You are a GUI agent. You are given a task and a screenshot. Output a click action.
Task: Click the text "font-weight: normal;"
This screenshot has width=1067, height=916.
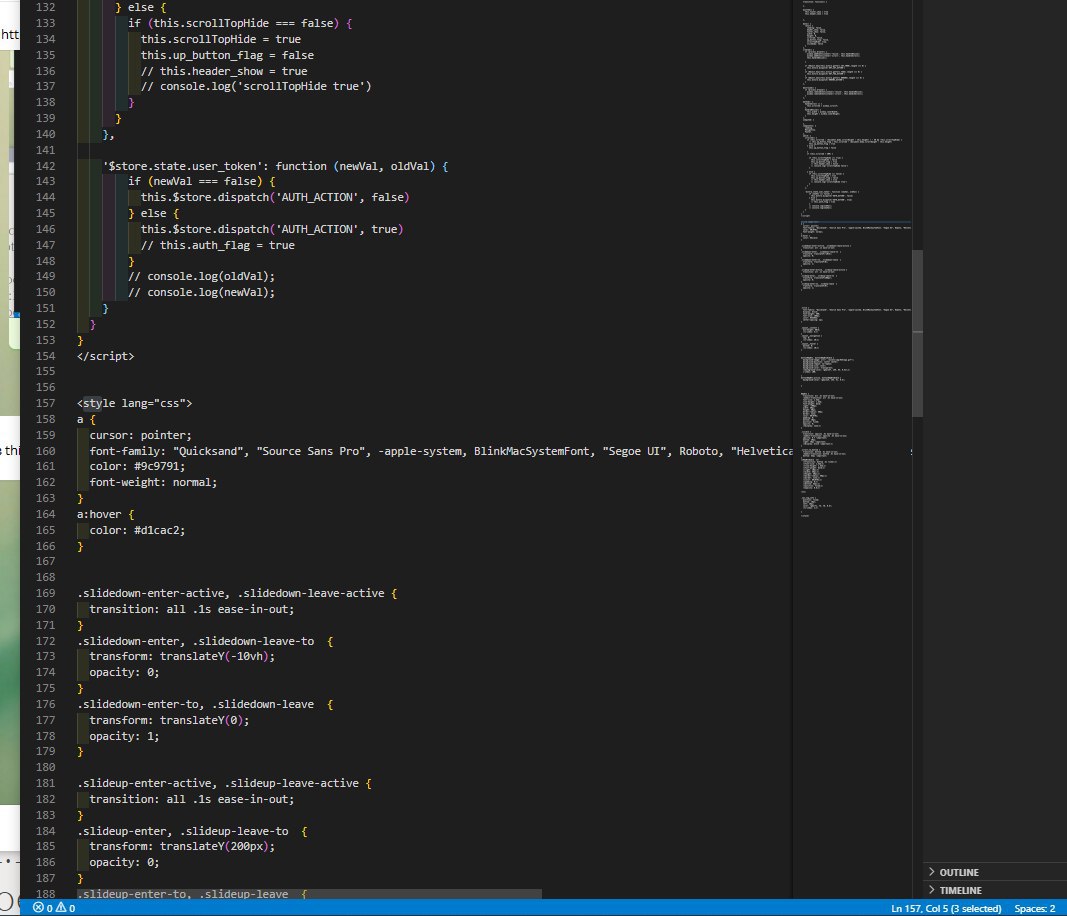pos(153,482)
